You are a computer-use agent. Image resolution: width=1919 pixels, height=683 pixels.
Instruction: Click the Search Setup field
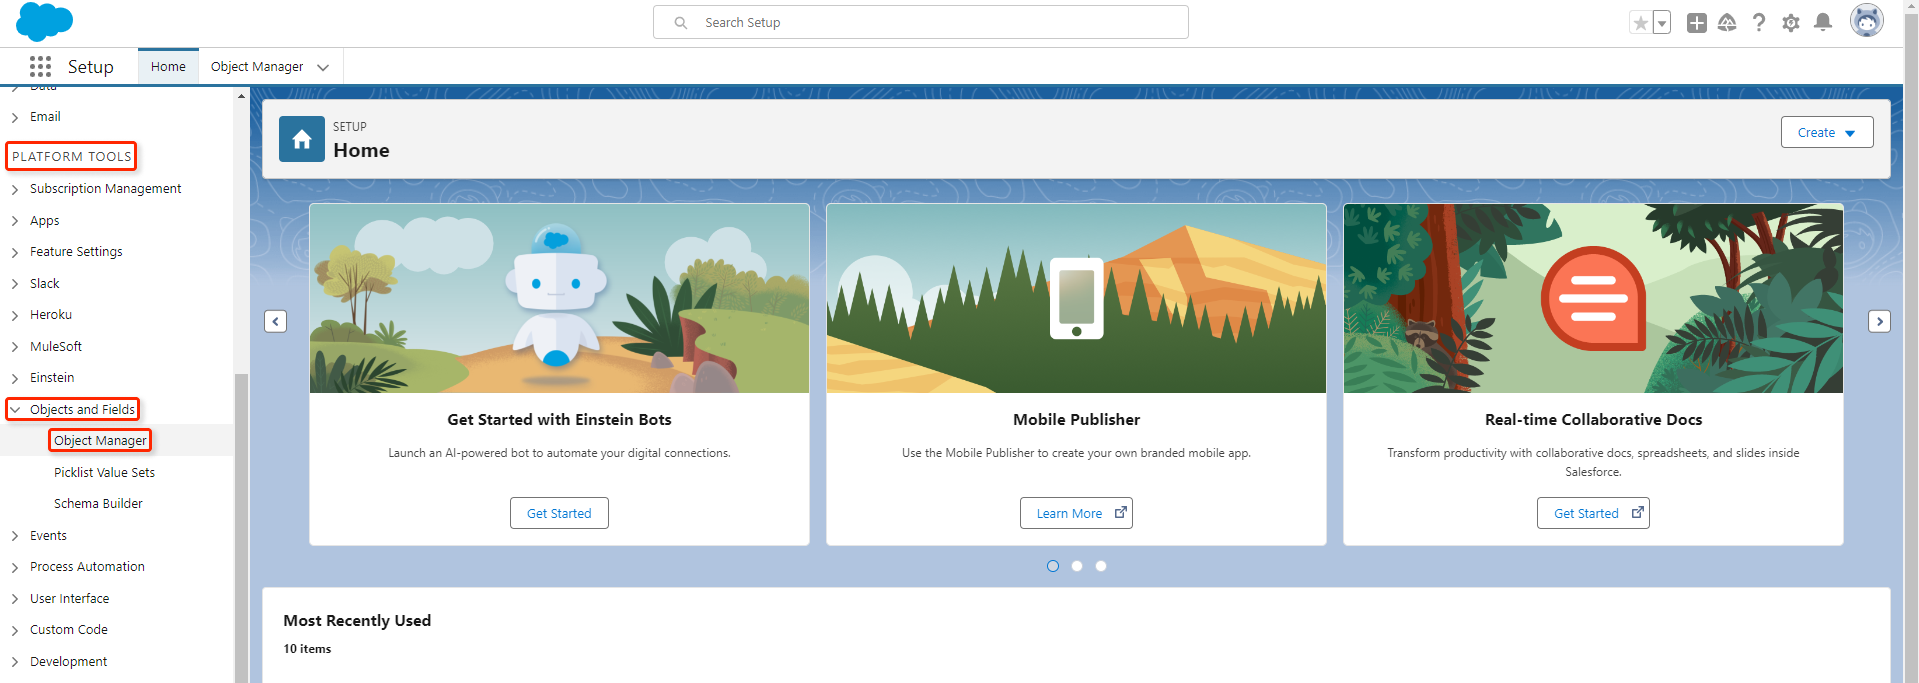click(x=920, y=22)
